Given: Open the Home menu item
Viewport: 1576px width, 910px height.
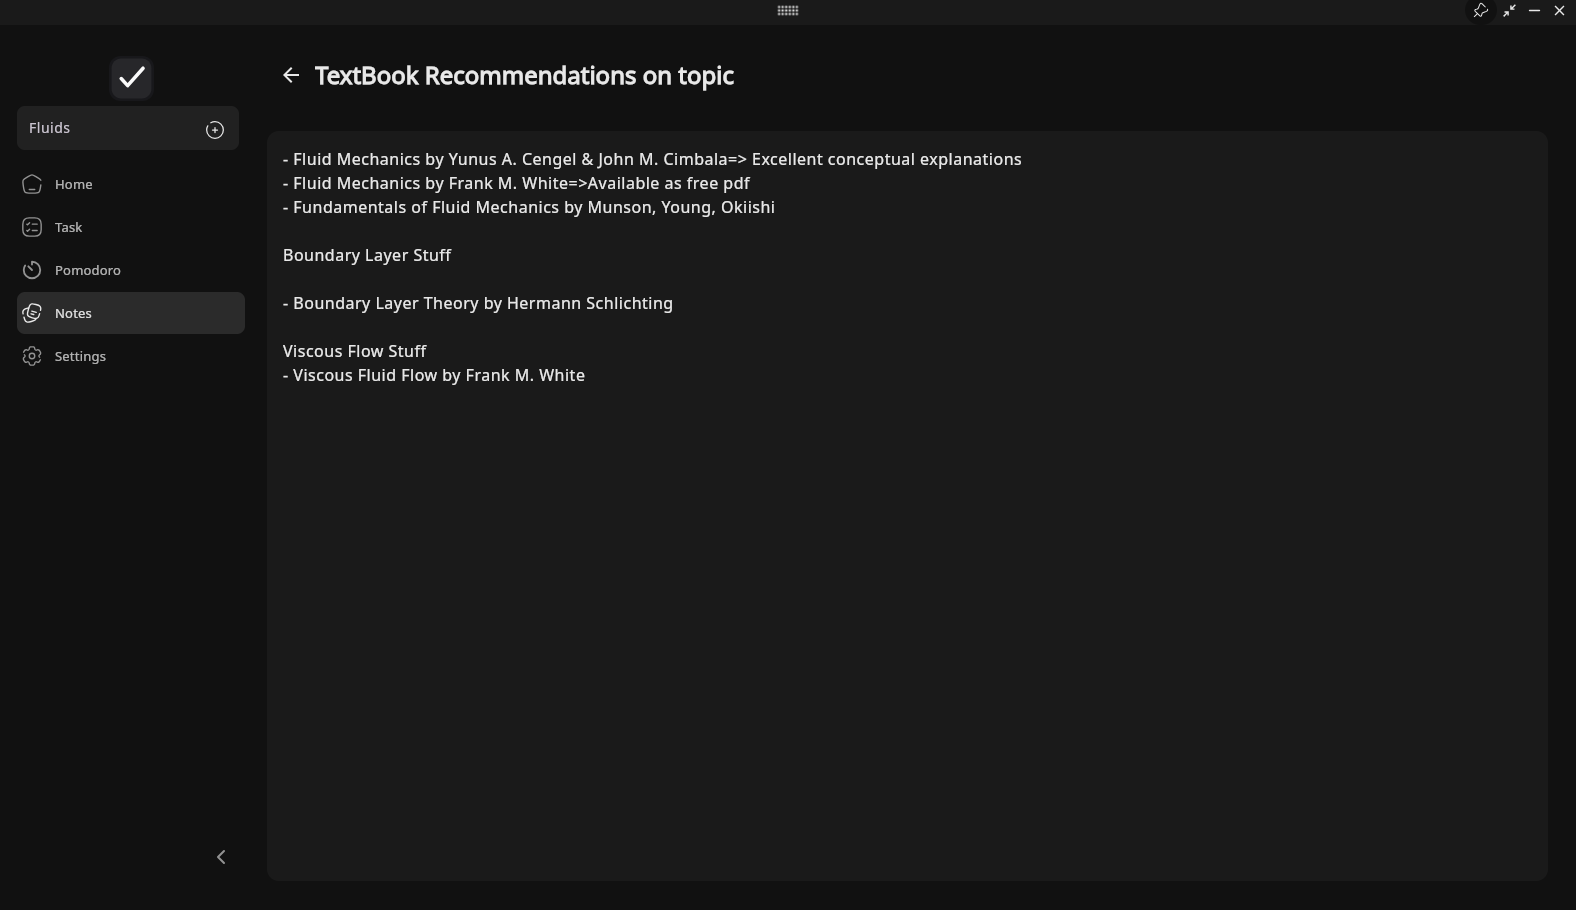Looking at the screenshot, I should tap(131, 184).
